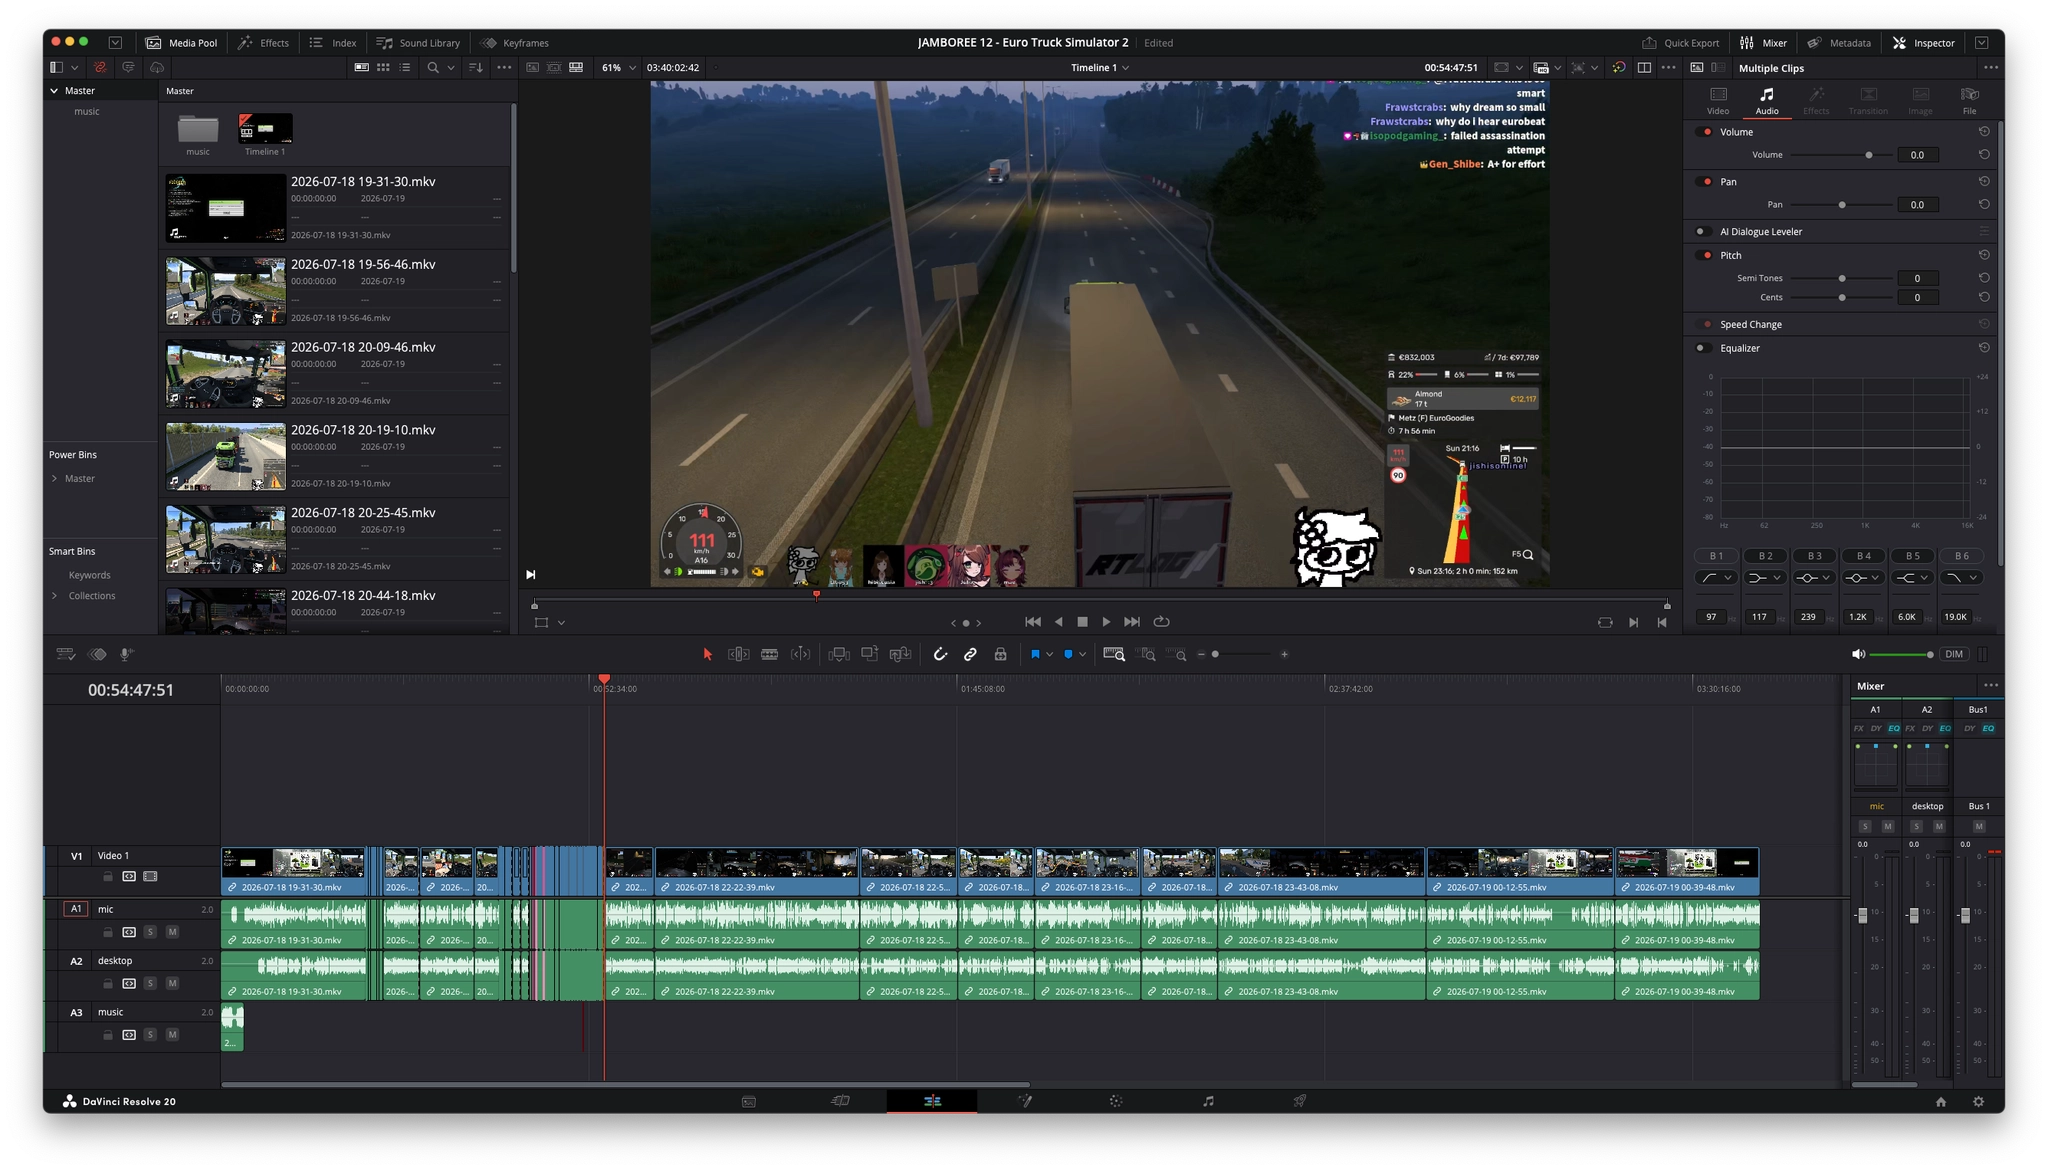Toggle auto track selector on A1 mic
This screenshot has width=2048, height=1170.
tap(129, 932)
